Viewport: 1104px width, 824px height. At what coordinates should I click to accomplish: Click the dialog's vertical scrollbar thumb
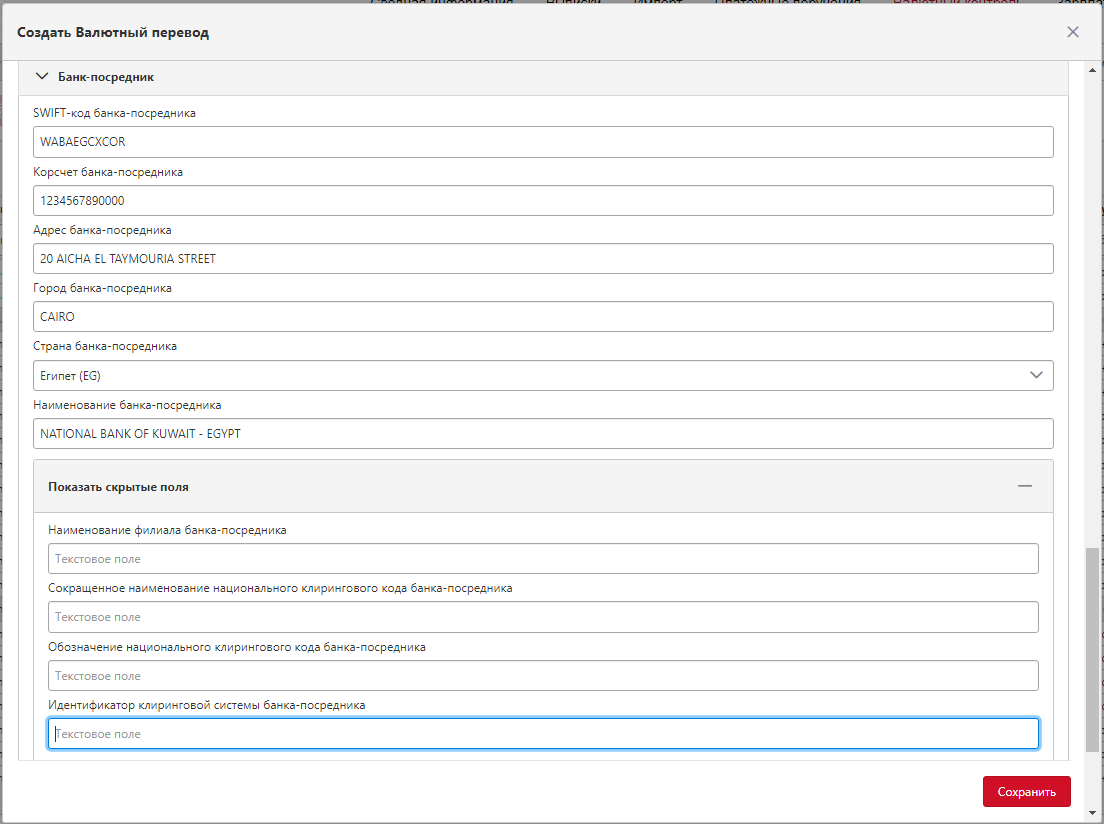1092,649
